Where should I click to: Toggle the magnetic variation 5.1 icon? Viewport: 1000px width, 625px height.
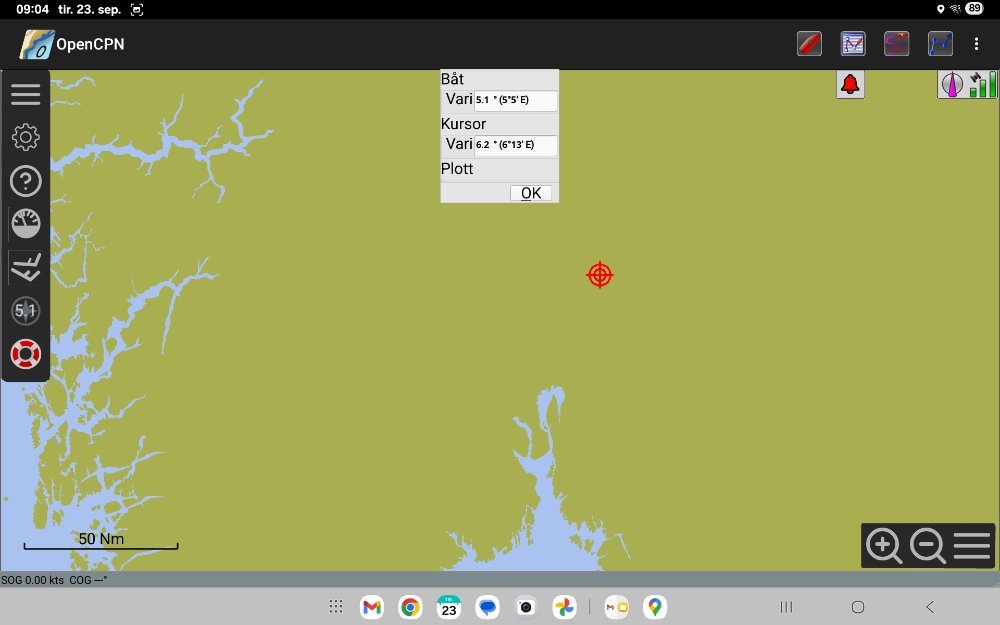click(25, 311)
